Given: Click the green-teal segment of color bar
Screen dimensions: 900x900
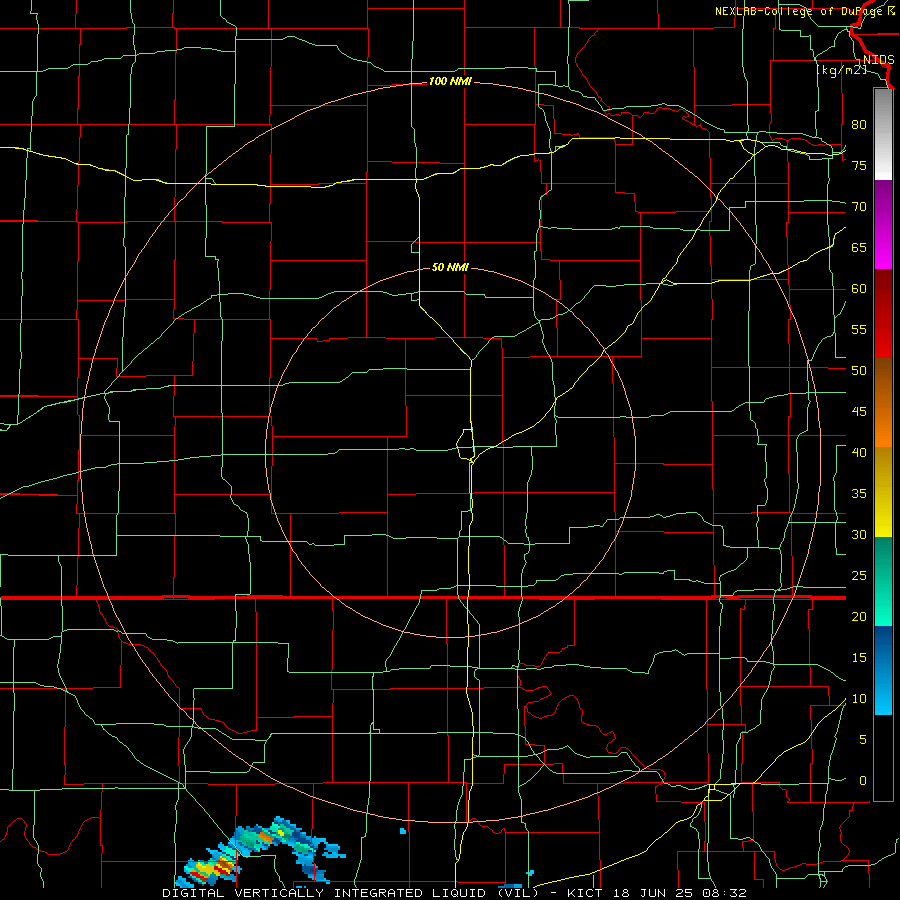Looking at the screenshot, I should (x=883, y=581).
